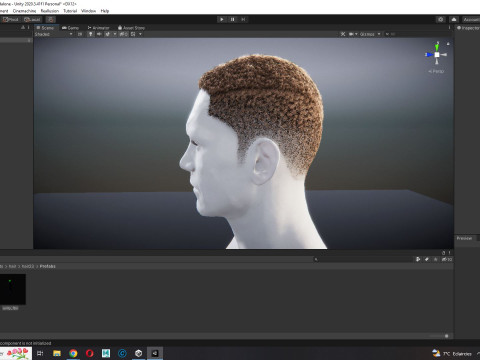This screenshot has width=480, height=360.
Task: Toggle Pivot handle position mode
Action: tap(10, 19)
